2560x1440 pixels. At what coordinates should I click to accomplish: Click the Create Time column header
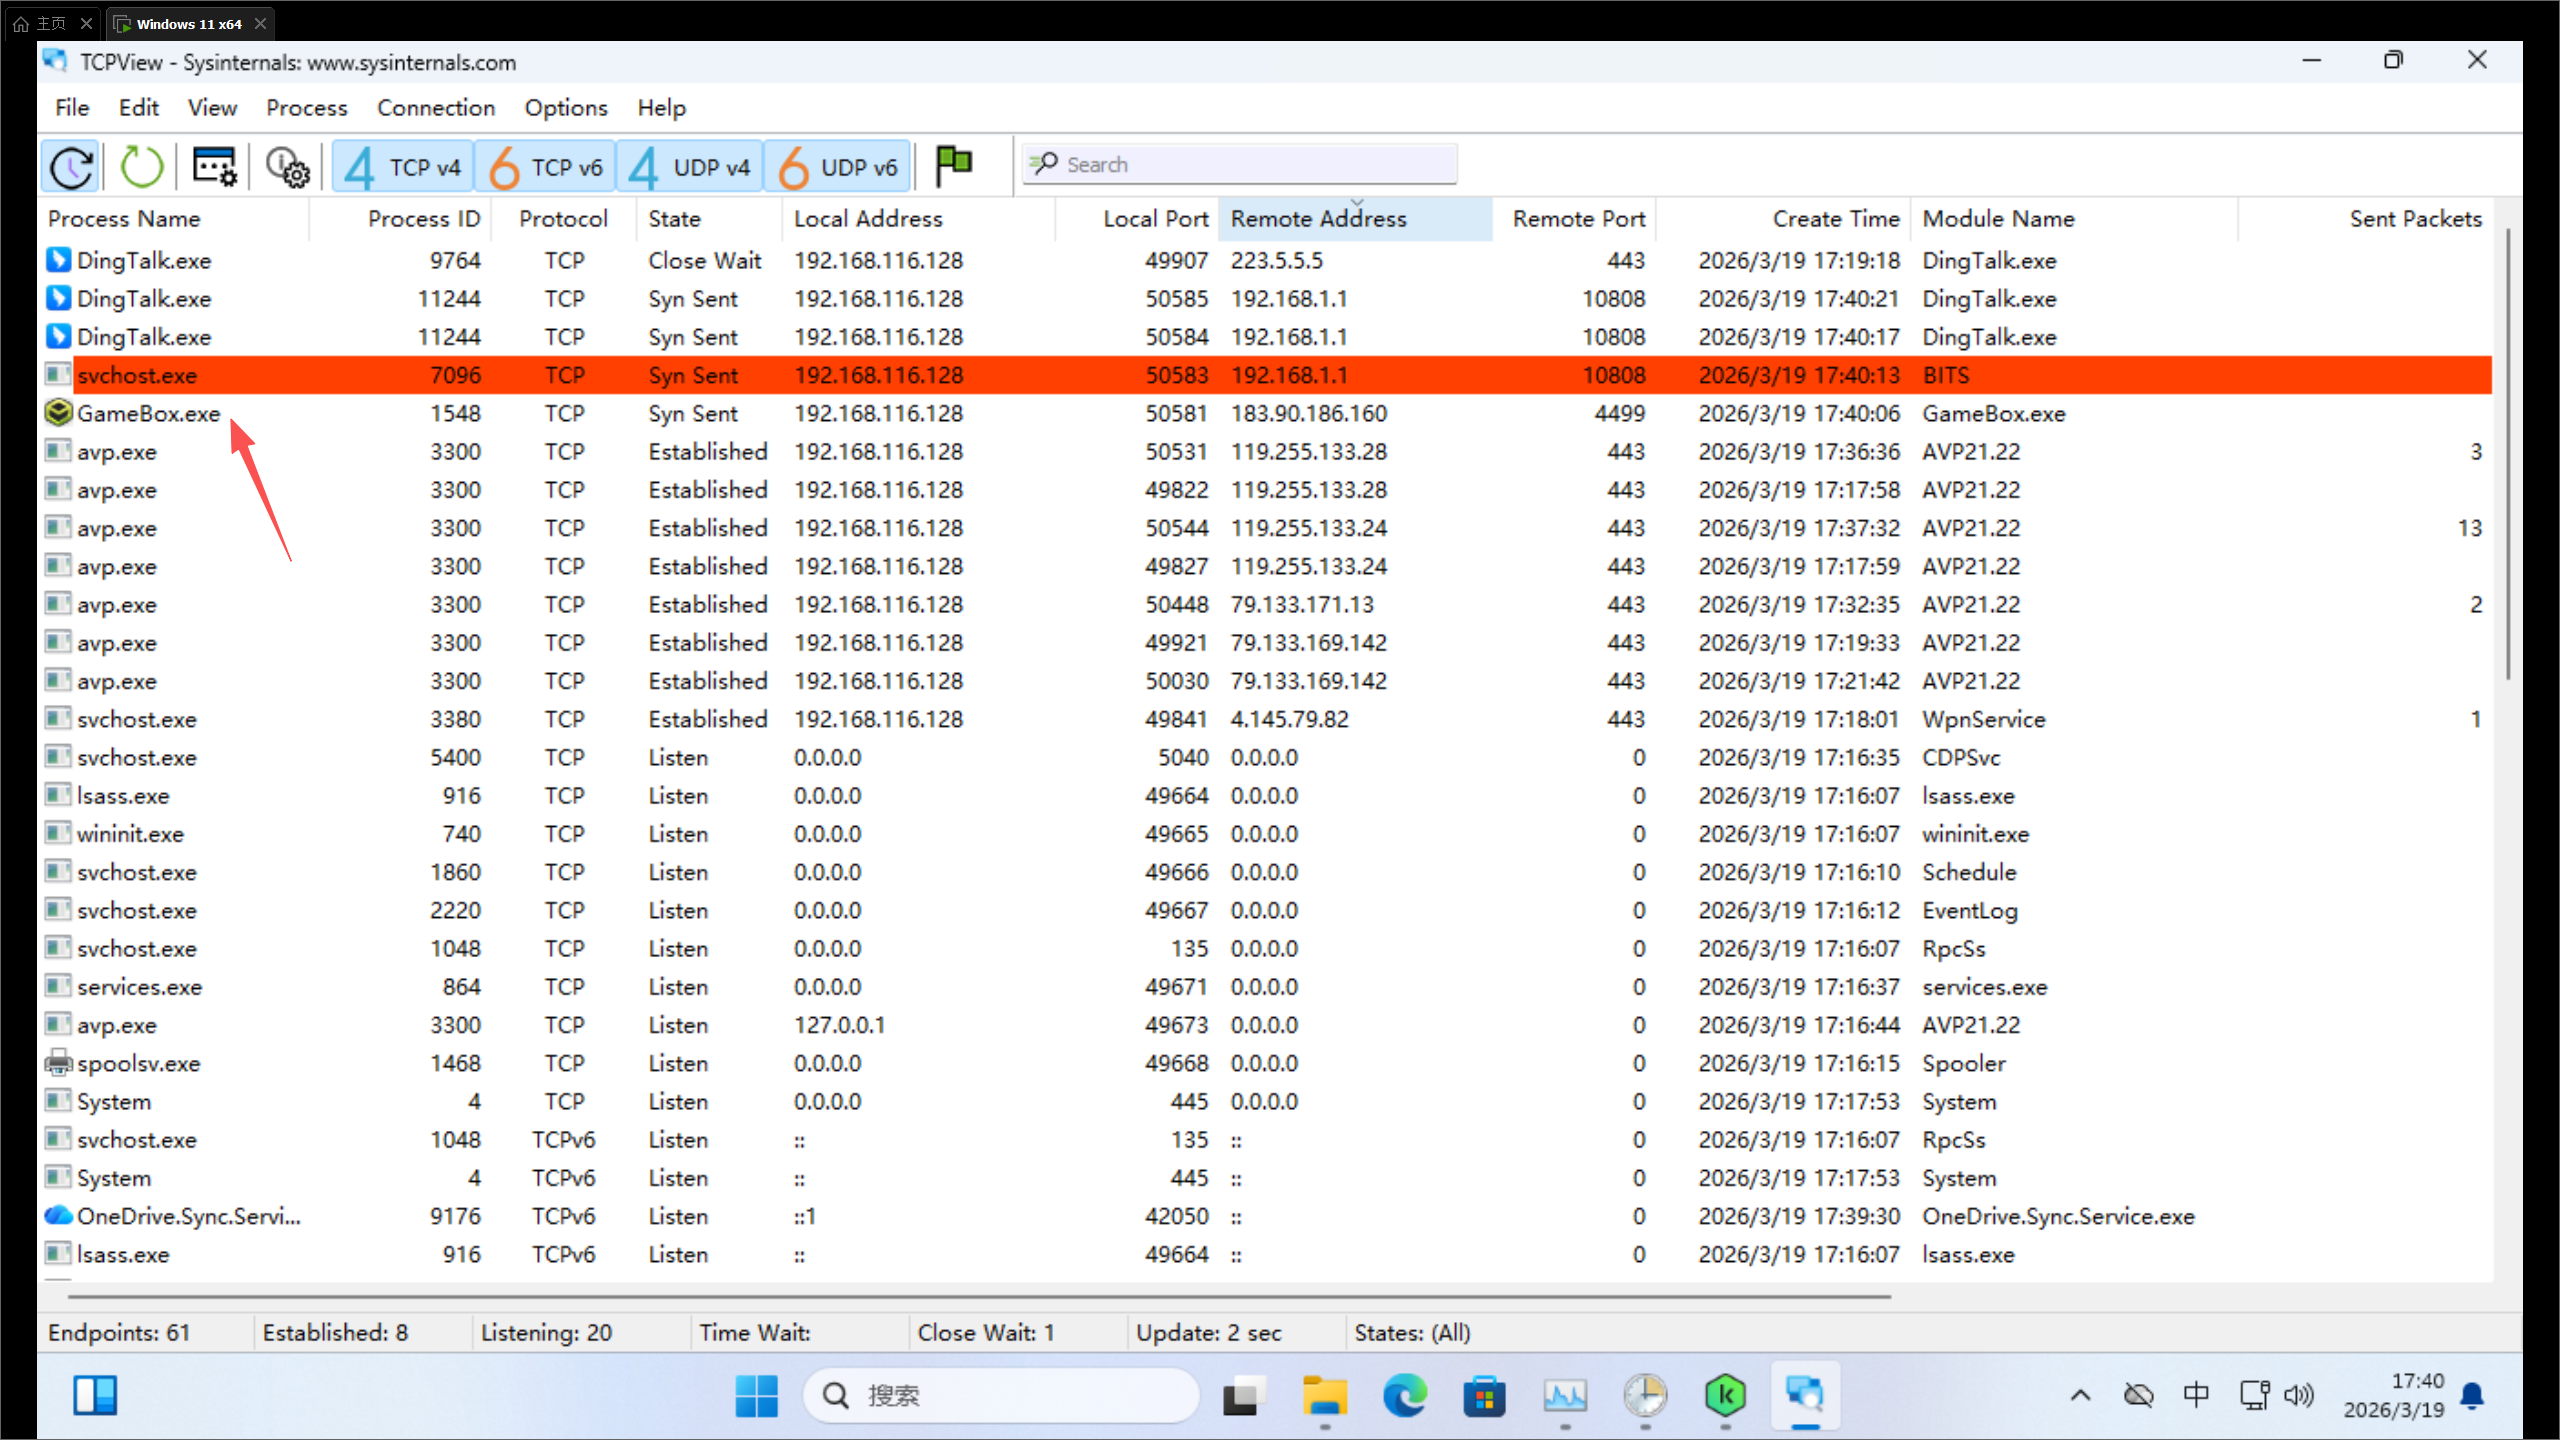(x=1835, y=219)
